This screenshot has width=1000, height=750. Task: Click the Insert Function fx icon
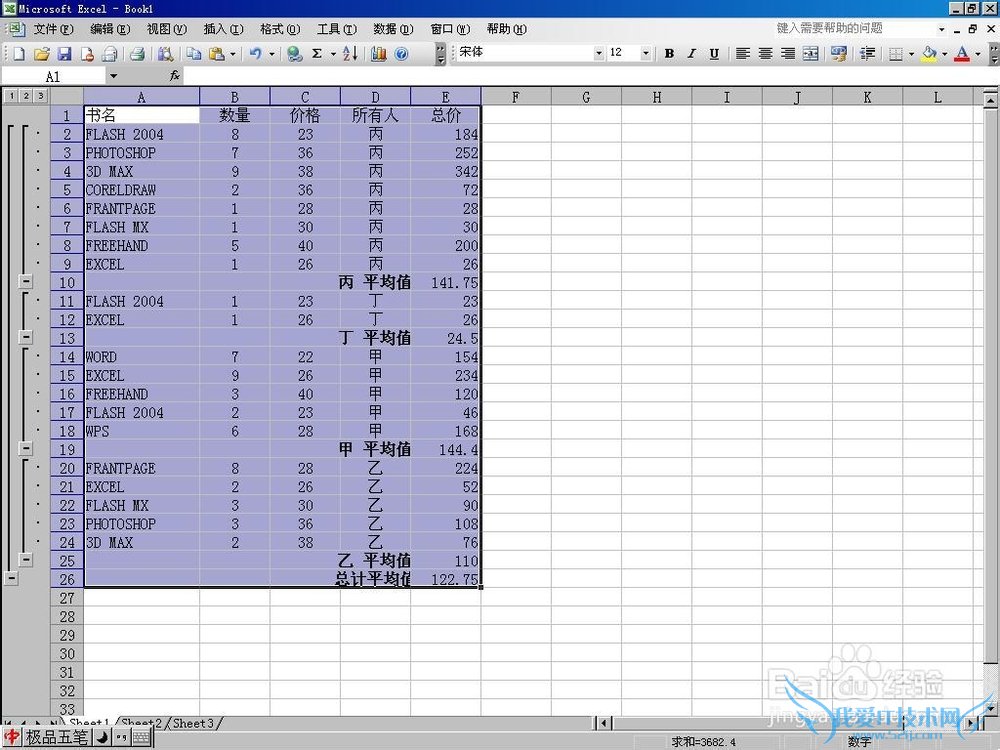pyautogui.click(x=174, y=76)
